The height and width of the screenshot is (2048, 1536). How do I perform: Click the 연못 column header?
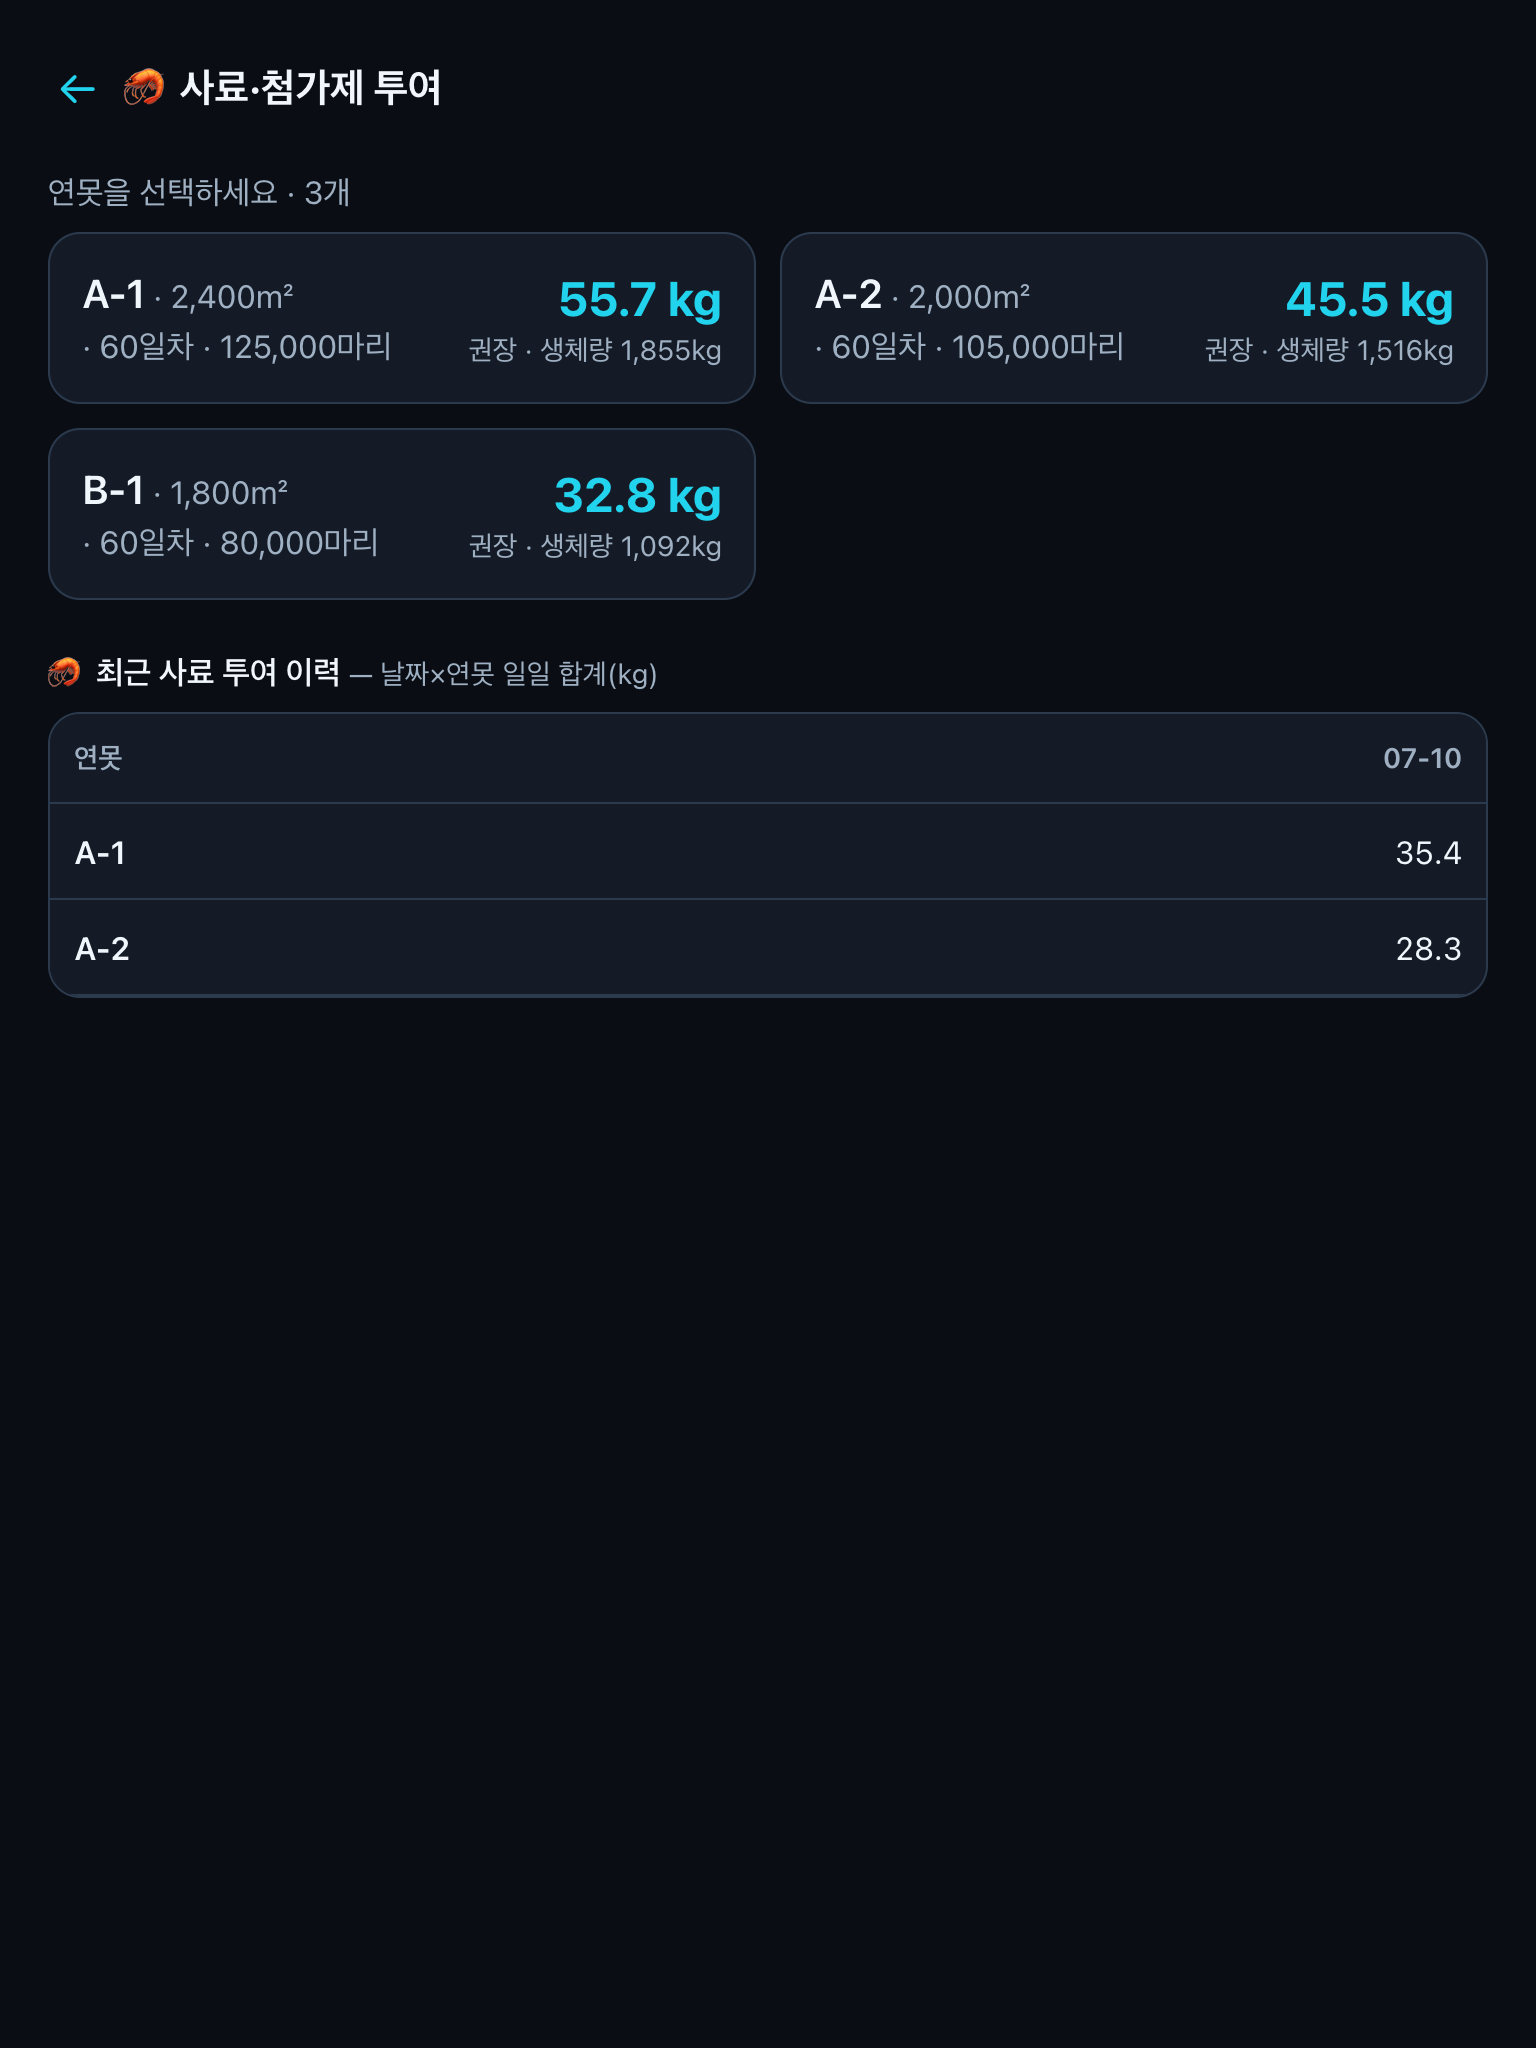click(x=98, y=758)
